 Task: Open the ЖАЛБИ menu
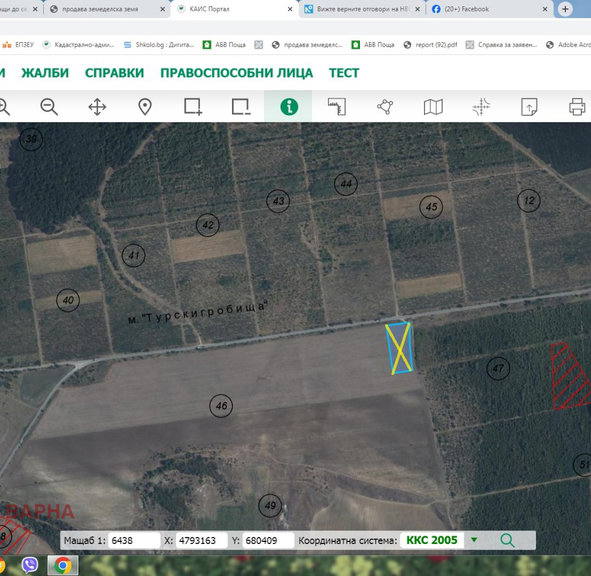[x=45, y=73]
